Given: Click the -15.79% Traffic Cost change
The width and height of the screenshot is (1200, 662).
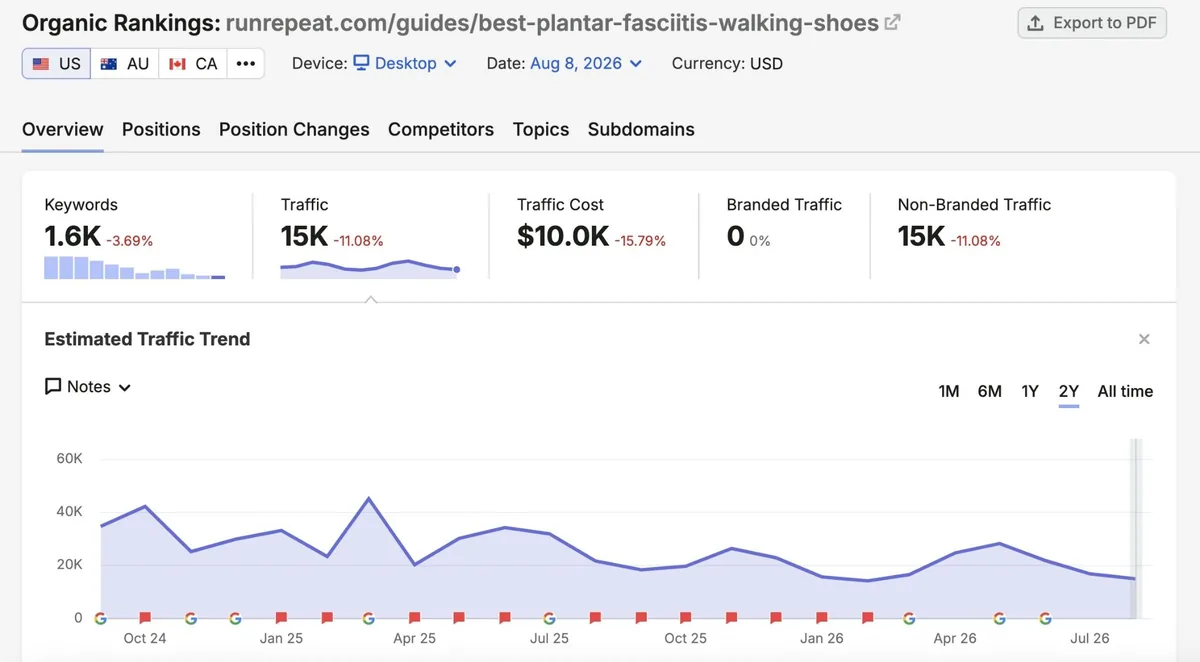Looking at the screenshot, I should (640, 241).
